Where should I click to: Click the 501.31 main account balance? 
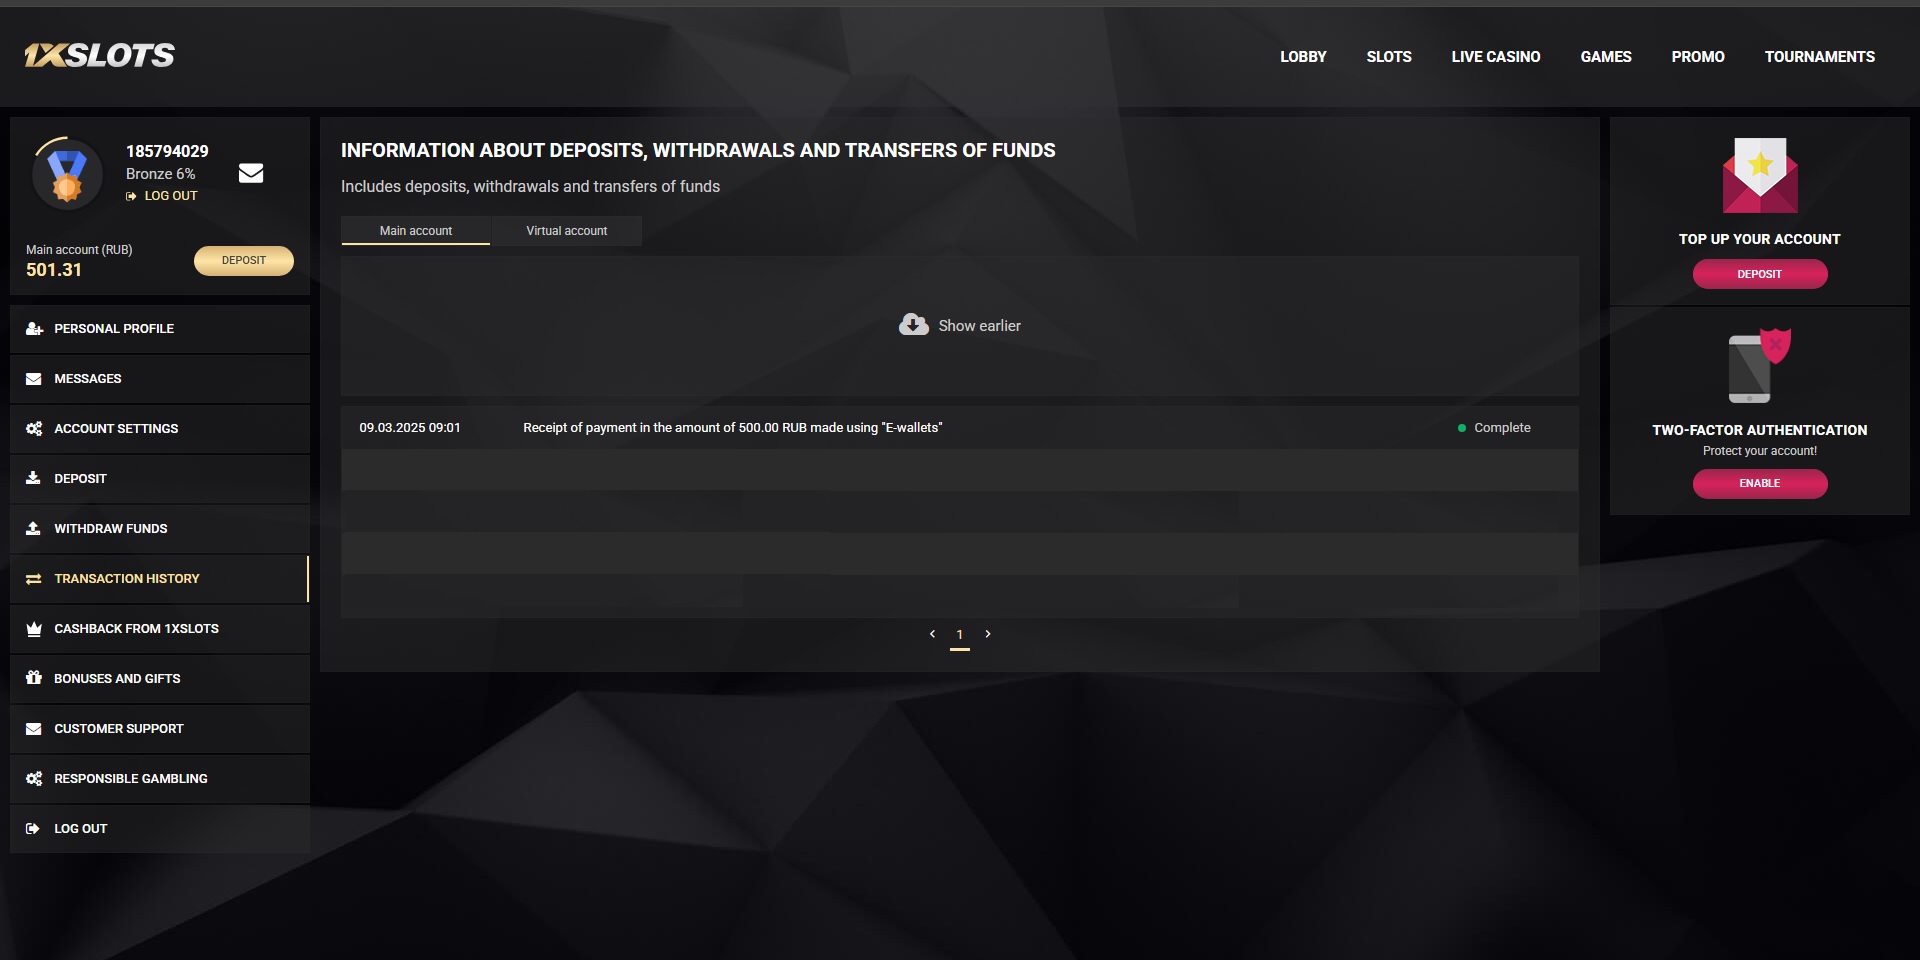(x=54, y=270)
